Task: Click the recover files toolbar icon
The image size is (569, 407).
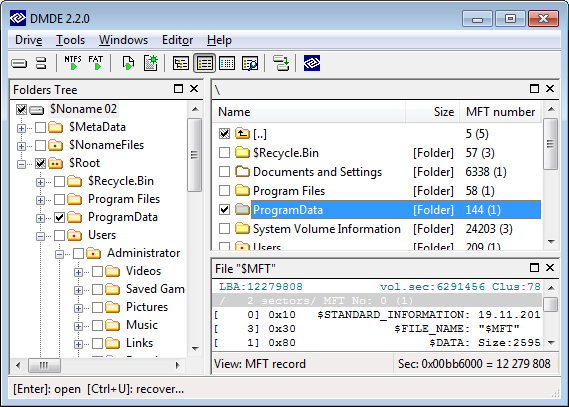Action: pos(281,63)
